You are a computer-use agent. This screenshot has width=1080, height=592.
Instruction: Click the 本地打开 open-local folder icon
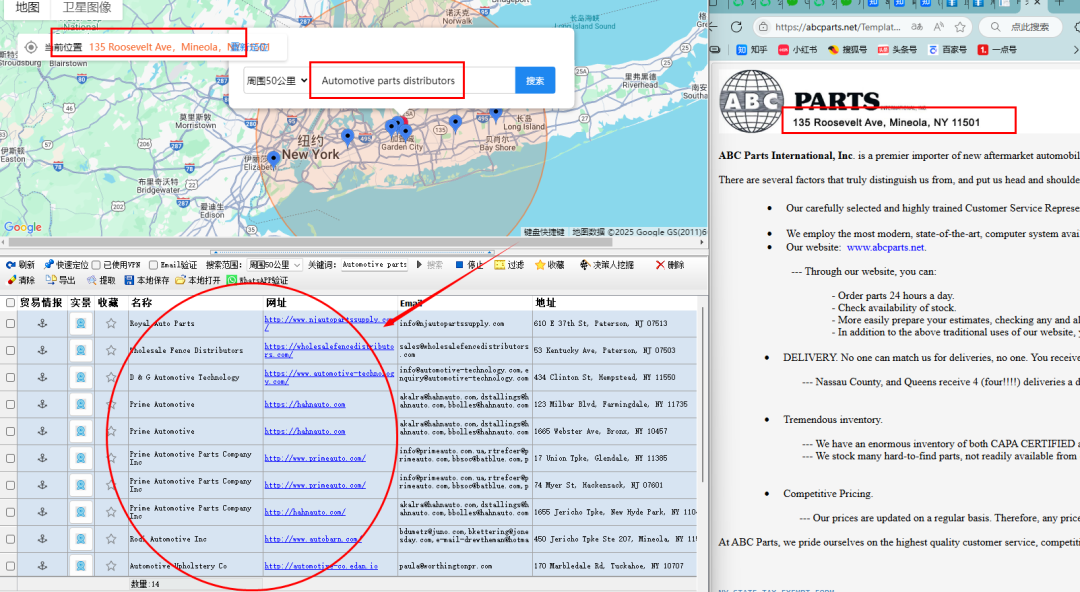pos(180,280)
